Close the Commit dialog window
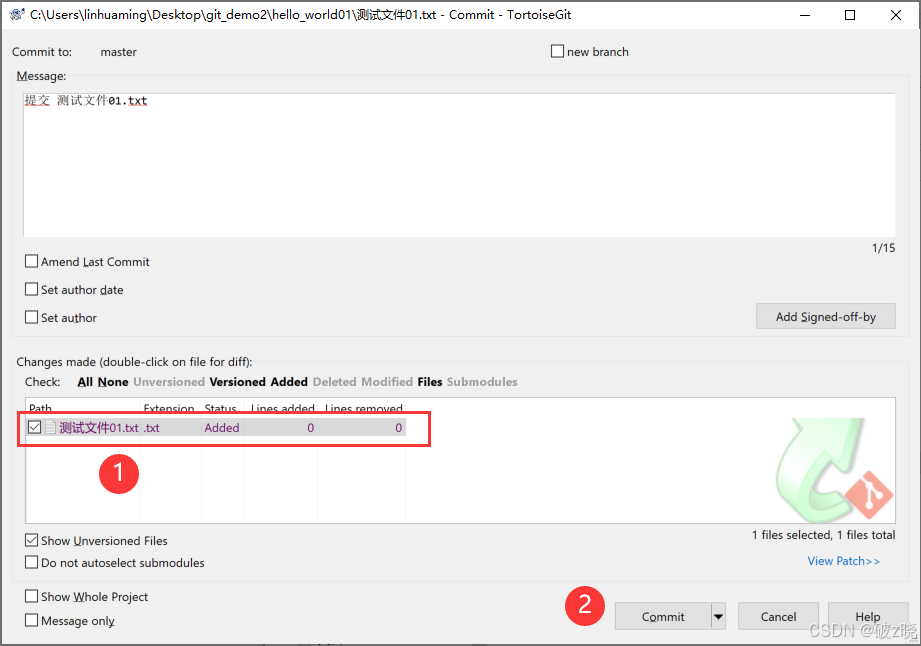Image resolution: width=921 pixels, height=646 pixels. (895, 15)
